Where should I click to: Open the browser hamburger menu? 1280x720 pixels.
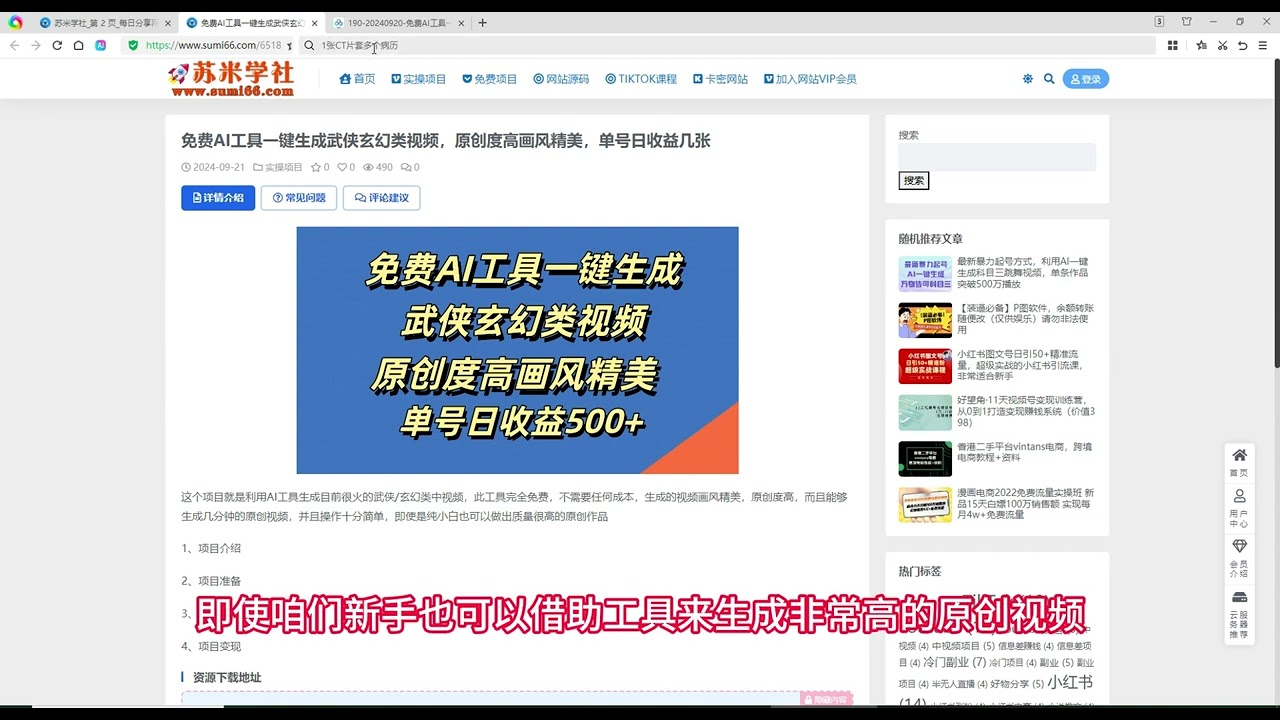point(1263,45)
